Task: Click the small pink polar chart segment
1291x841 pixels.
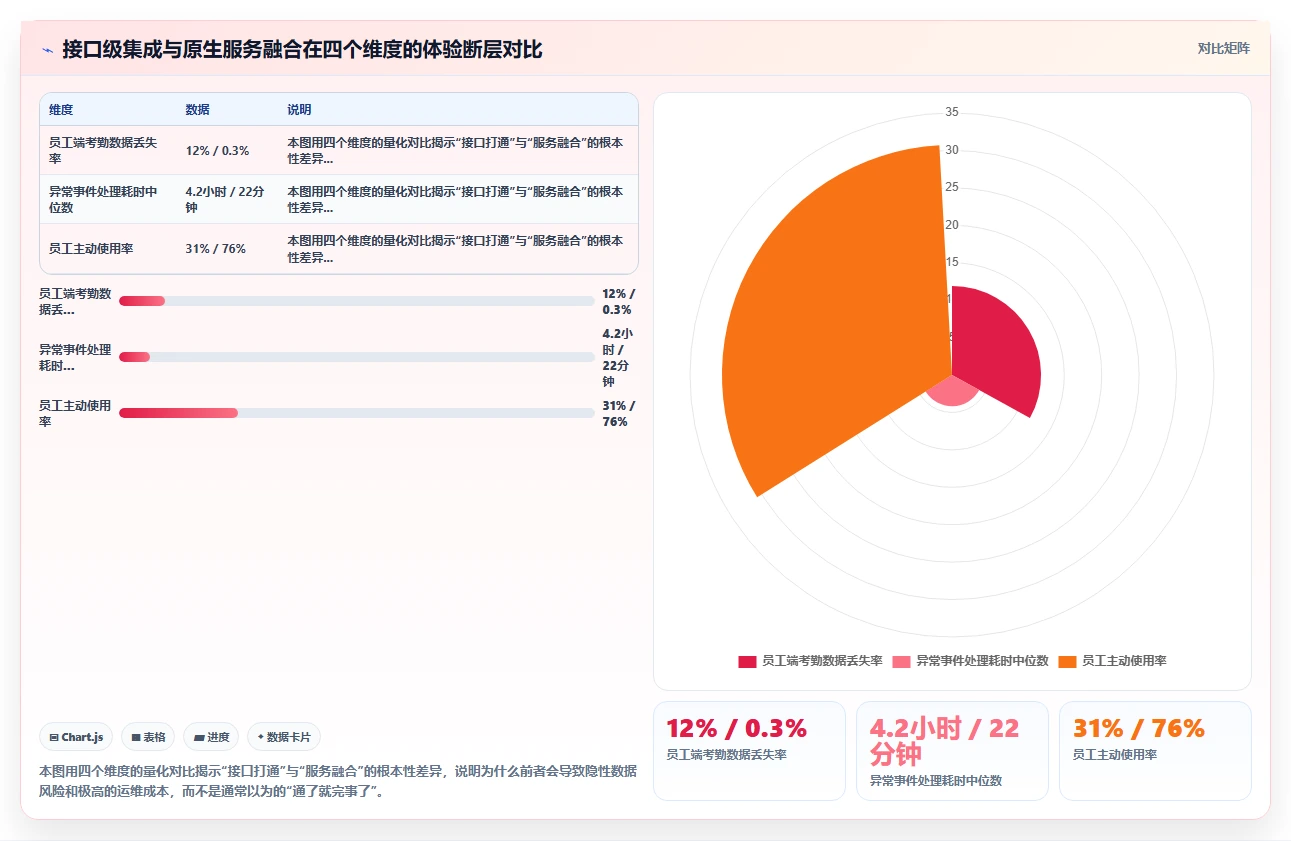Action: (x=951, y=392)
